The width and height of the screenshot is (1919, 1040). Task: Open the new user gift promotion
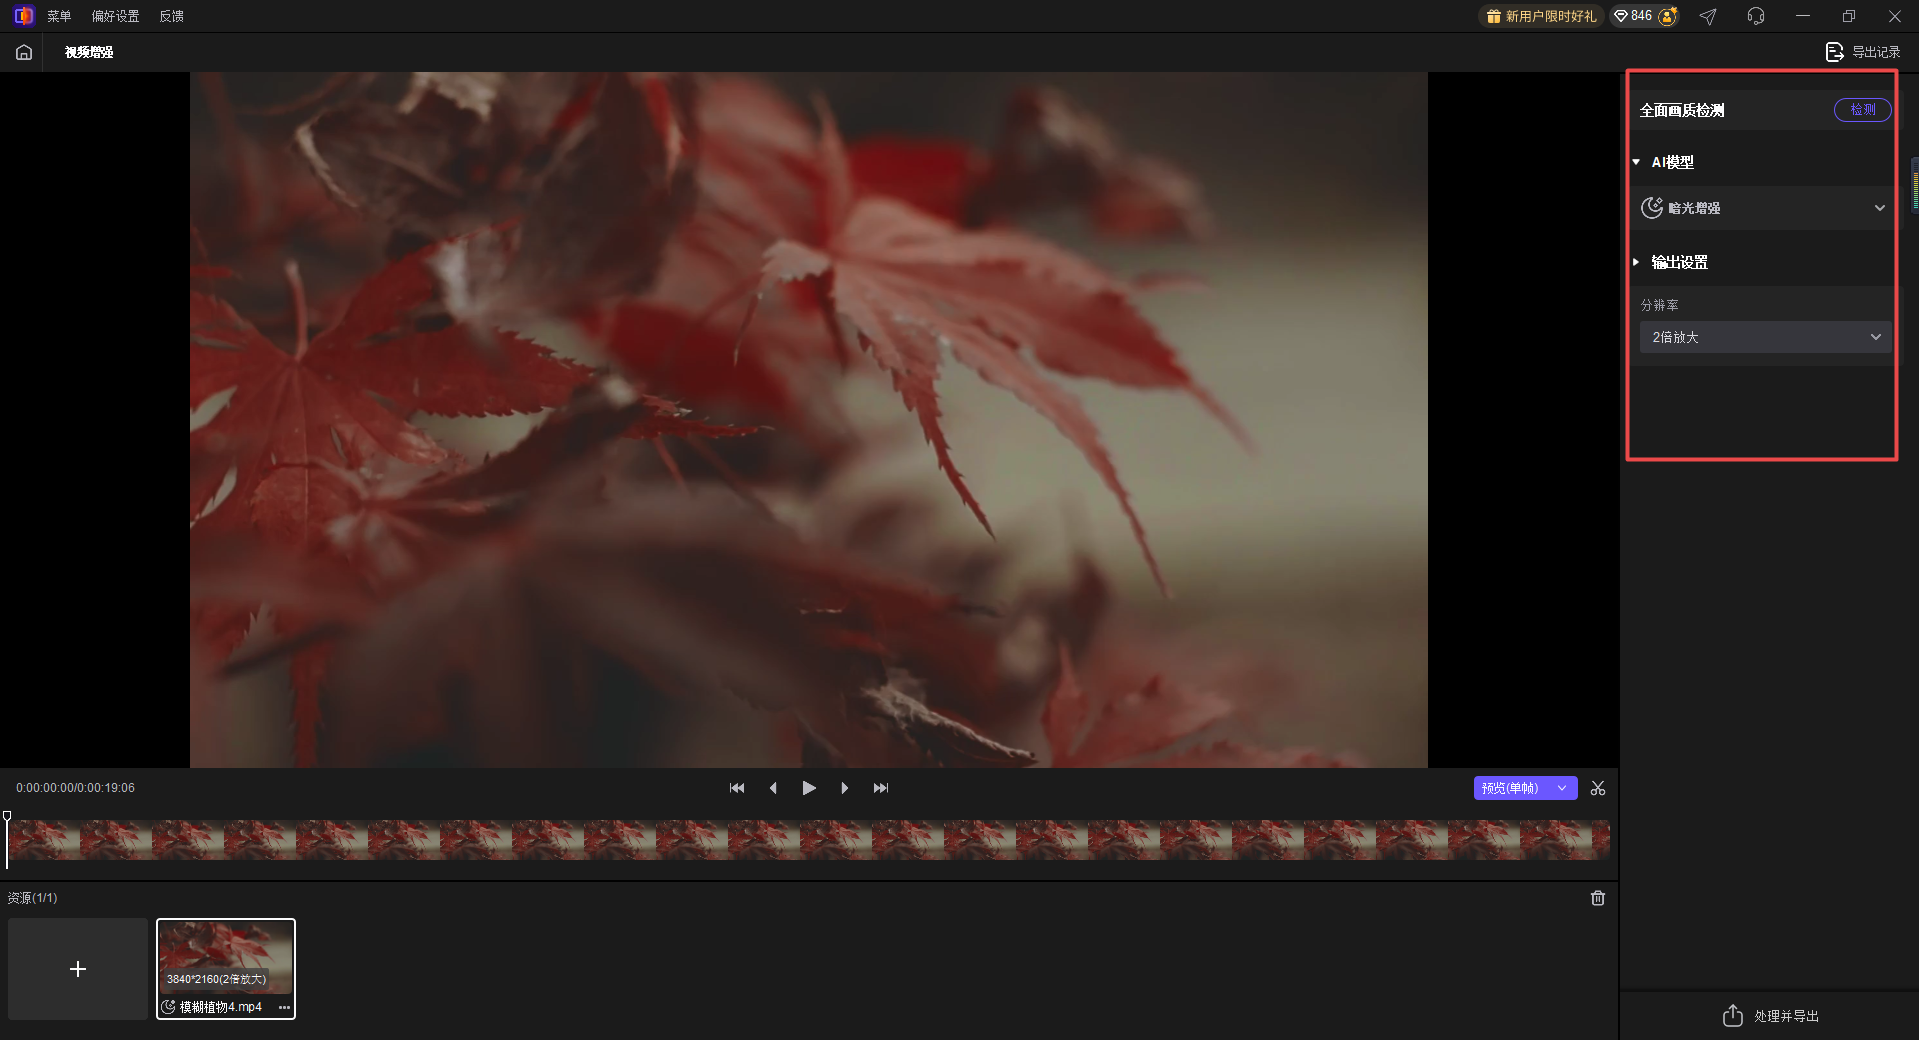(1541, 16)
